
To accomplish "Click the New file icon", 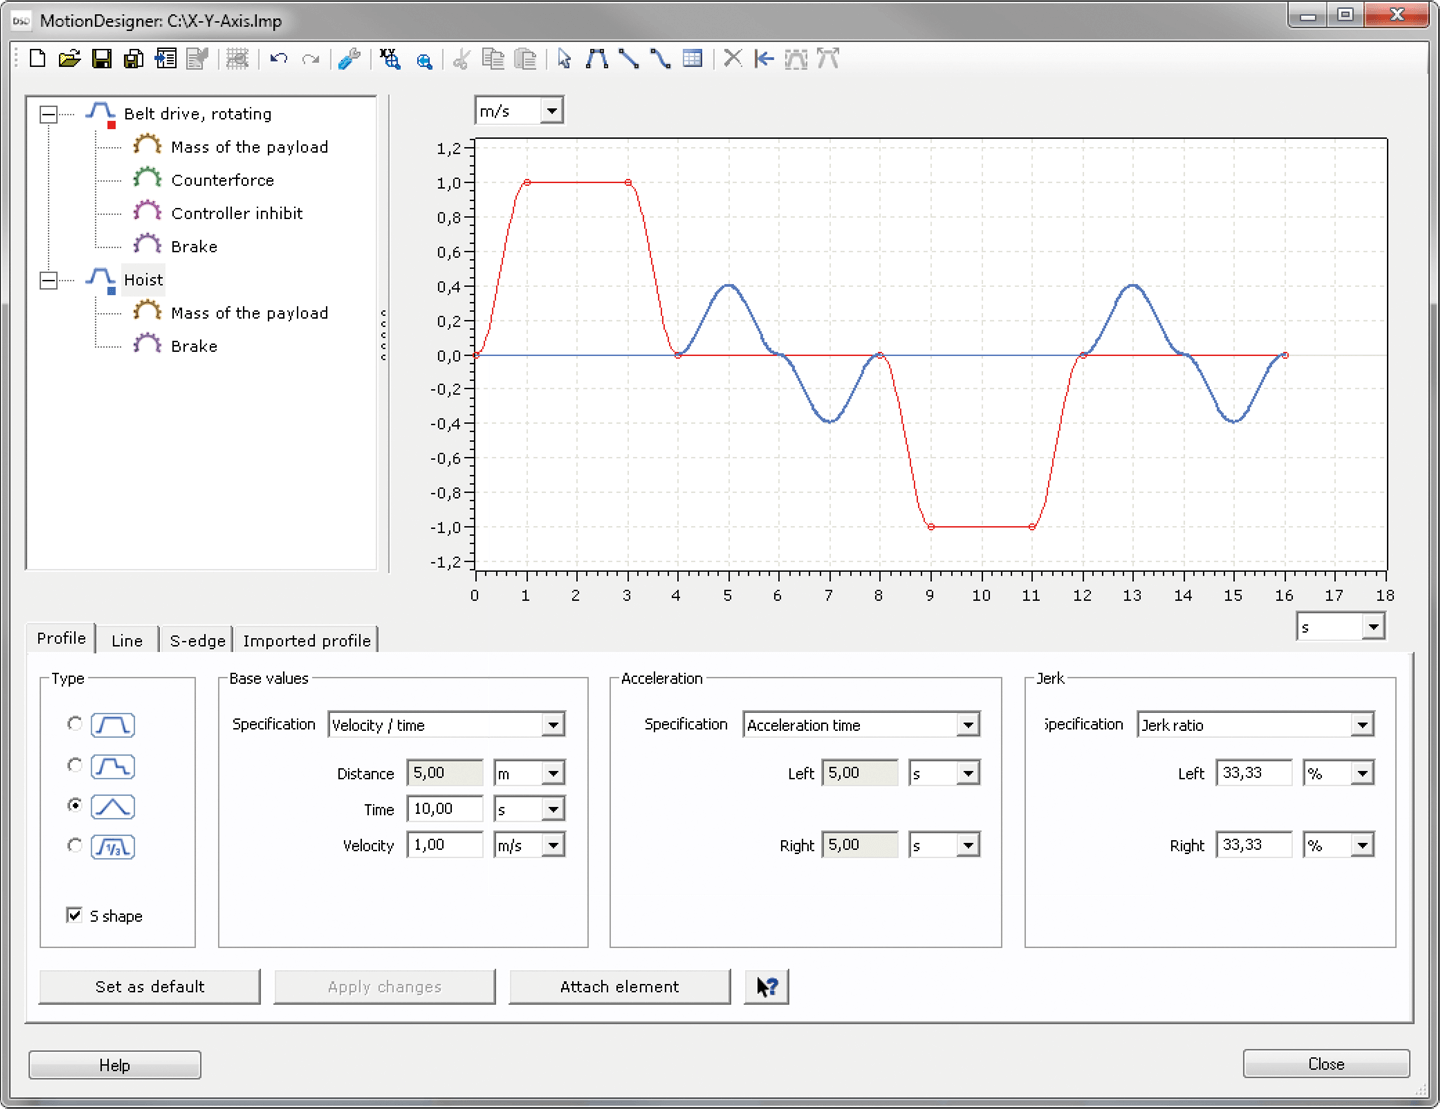I will (37, 59).
